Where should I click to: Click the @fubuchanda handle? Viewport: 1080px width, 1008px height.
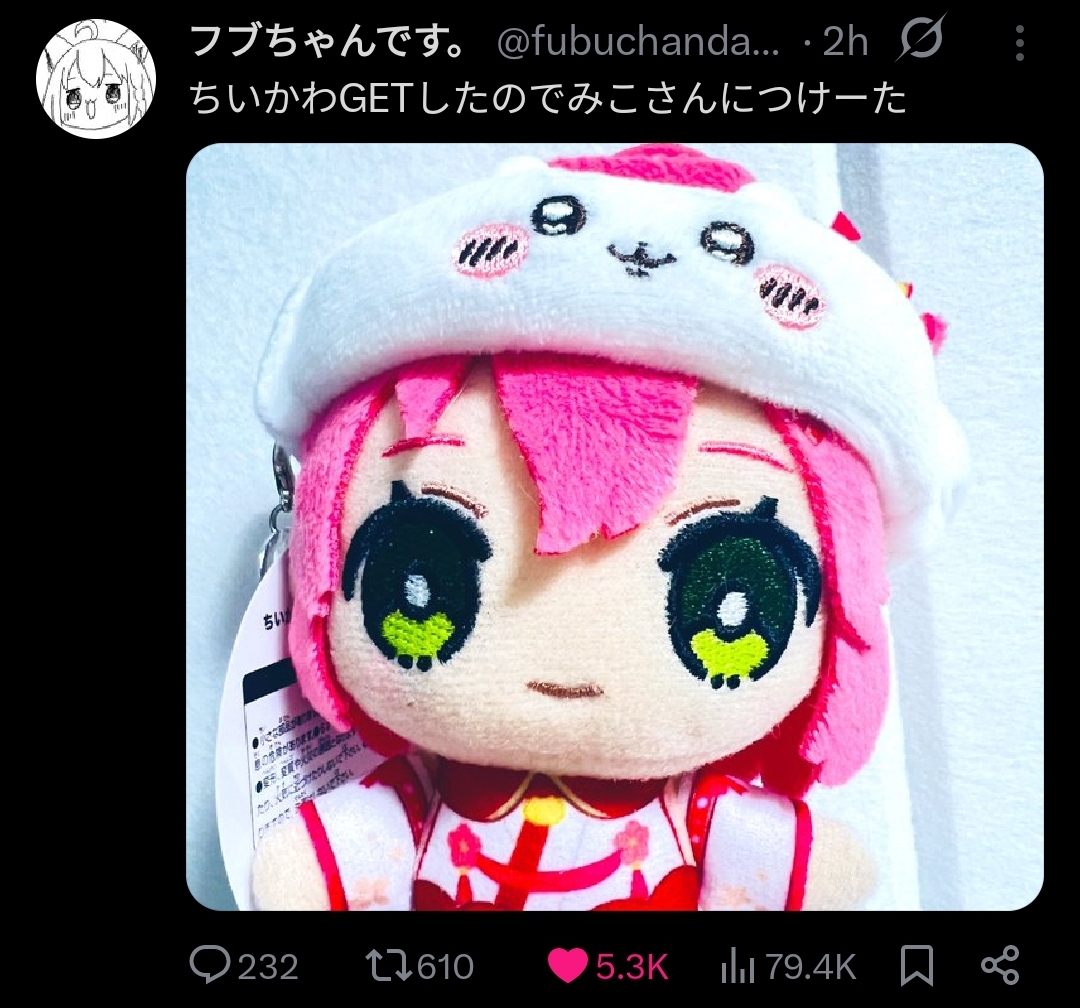click(638, 43)
